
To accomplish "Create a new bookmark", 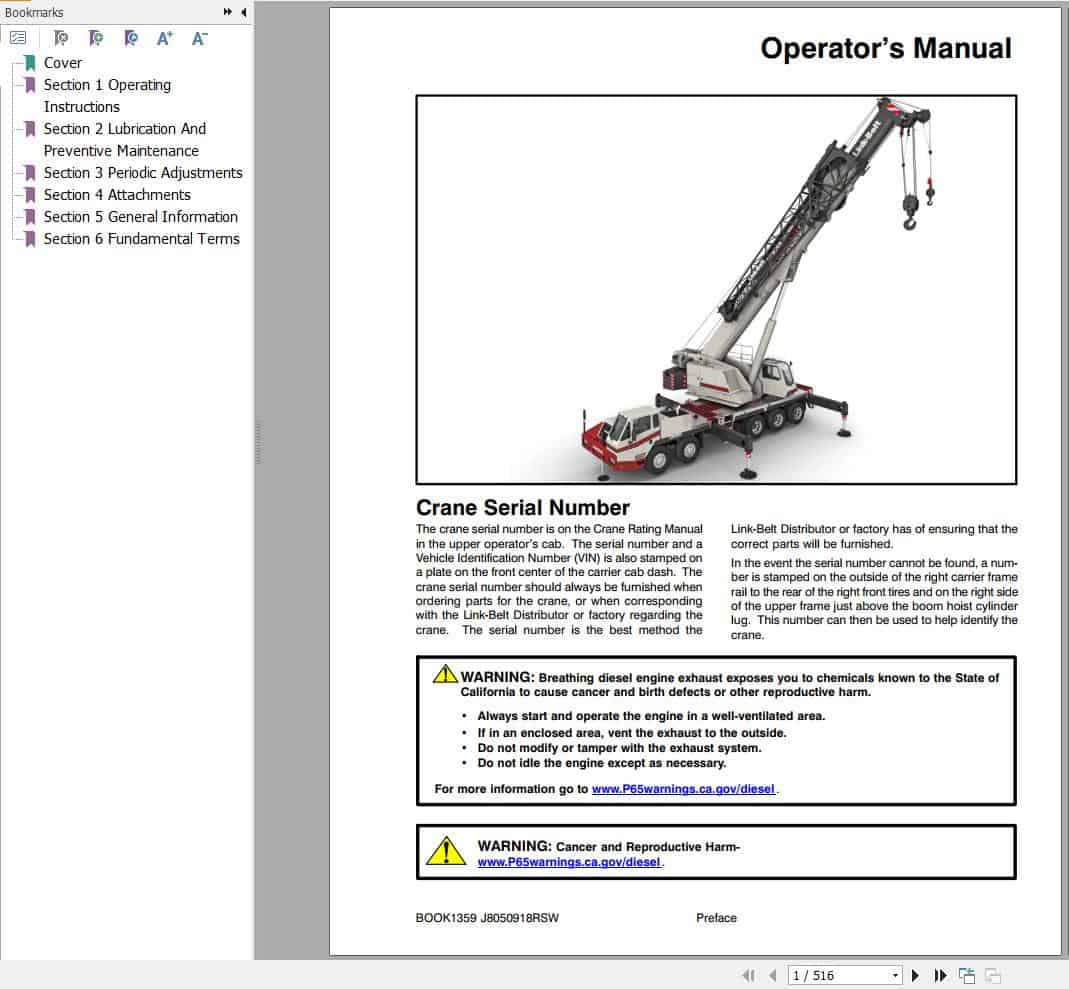I will (96, 38).
